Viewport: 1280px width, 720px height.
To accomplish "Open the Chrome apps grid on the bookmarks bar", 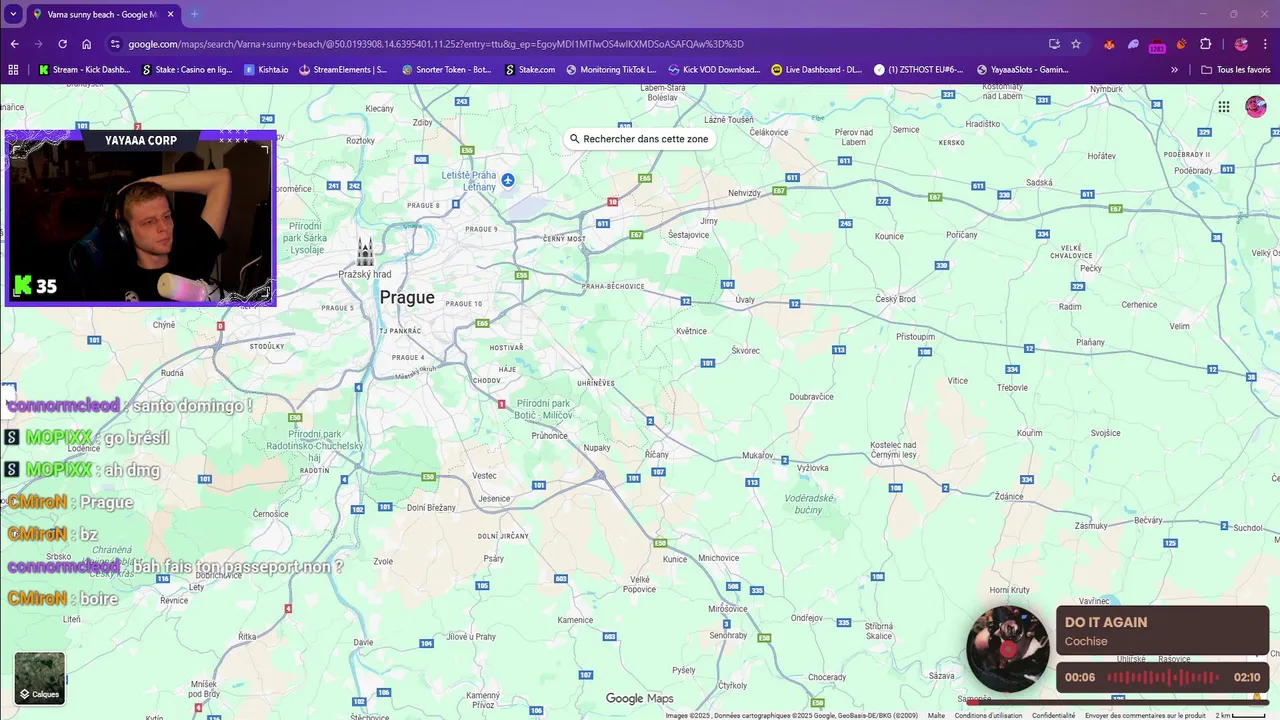I will pyautogui.click(x=13, y=70).
